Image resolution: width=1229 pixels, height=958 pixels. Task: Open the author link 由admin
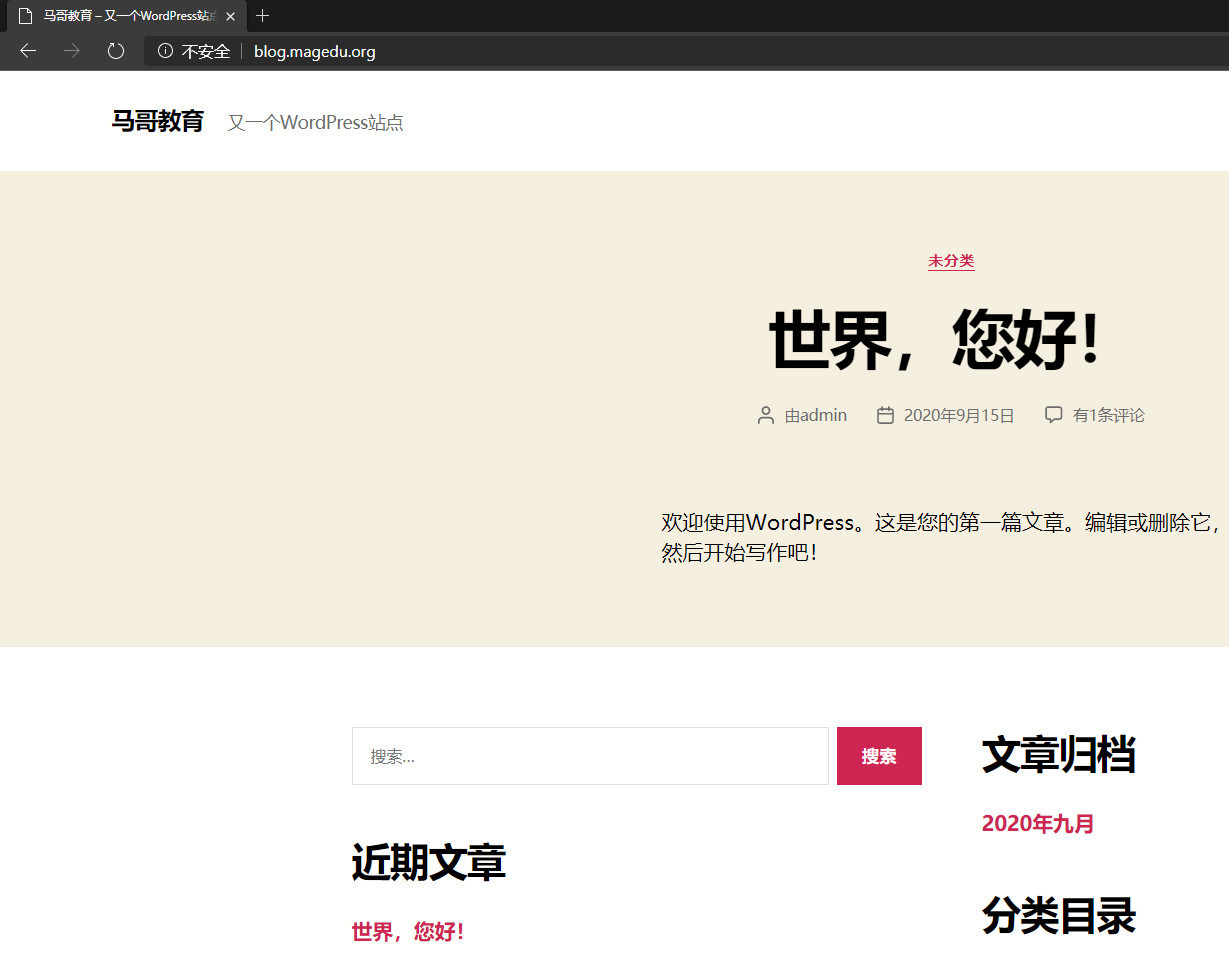click(816, 415)
